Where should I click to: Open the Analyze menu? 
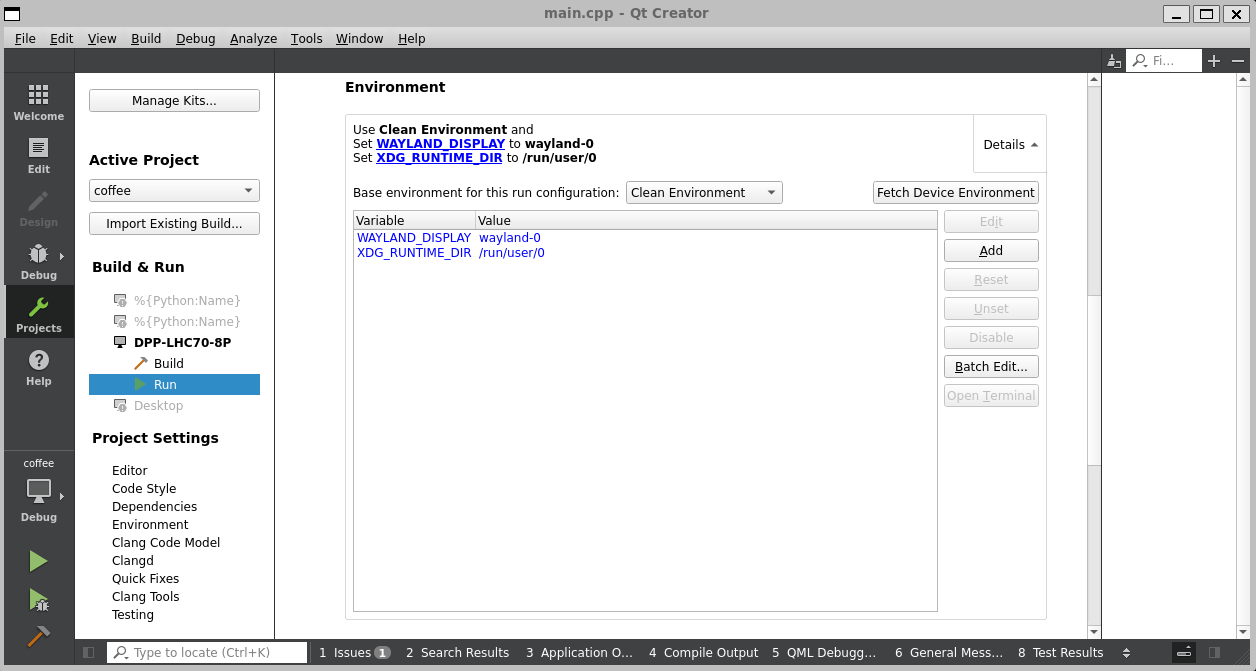pos(253,38)
